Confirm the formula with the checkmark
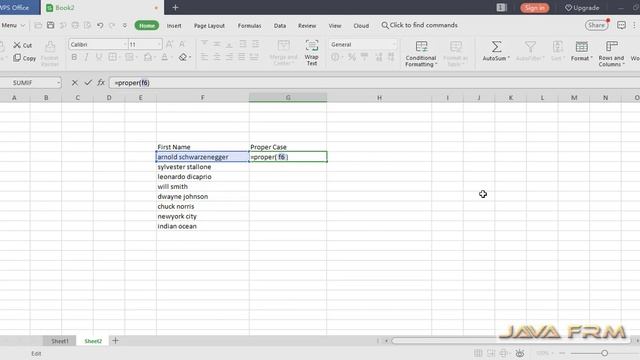Image resolution: width=640 pixels, height=360 pixels. [x=88, y=83]
